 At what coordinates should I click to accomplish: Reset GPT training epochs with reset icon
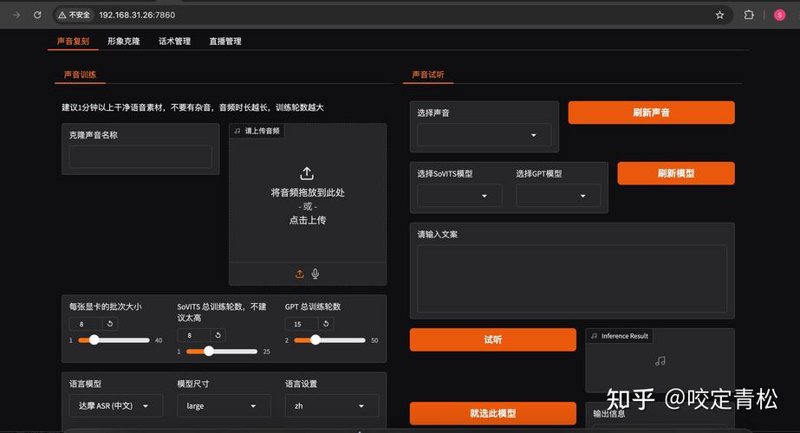(326, 324)
